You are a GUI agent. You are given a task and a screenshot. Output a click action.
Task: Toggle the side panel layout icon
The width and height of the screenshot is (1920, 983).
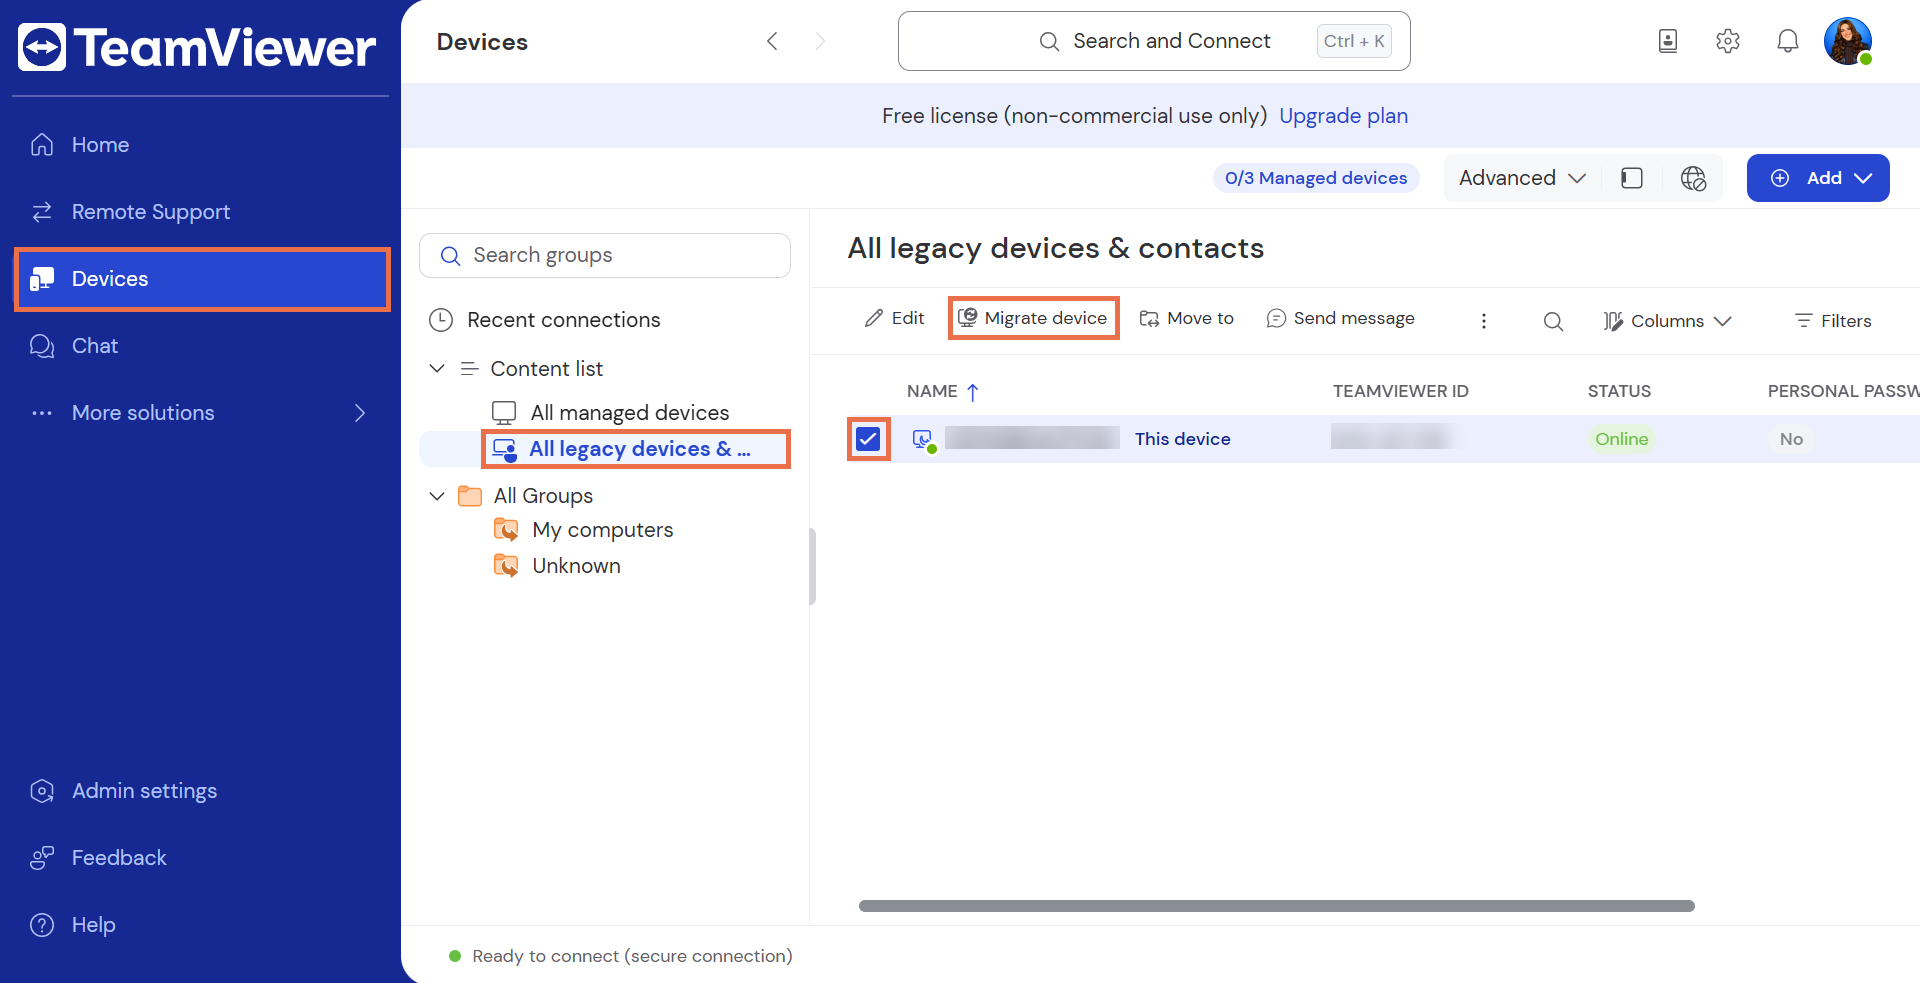point(1632,178)
